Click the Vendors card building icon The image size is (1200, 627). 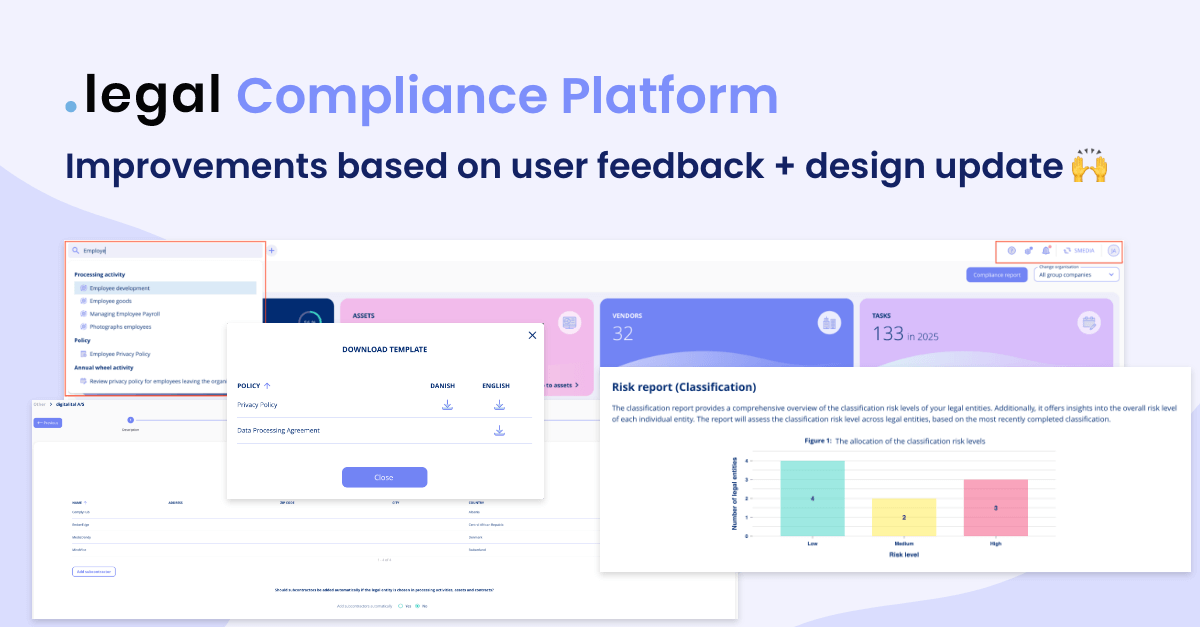click(x=829, y=322)
